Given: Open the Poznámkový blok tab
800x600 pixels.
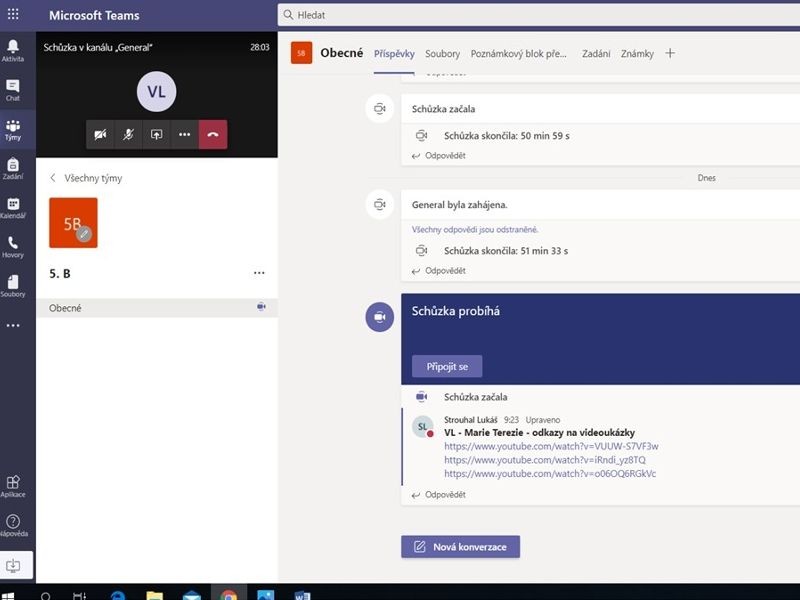Looking at the screenshot, I should point(518,54).
